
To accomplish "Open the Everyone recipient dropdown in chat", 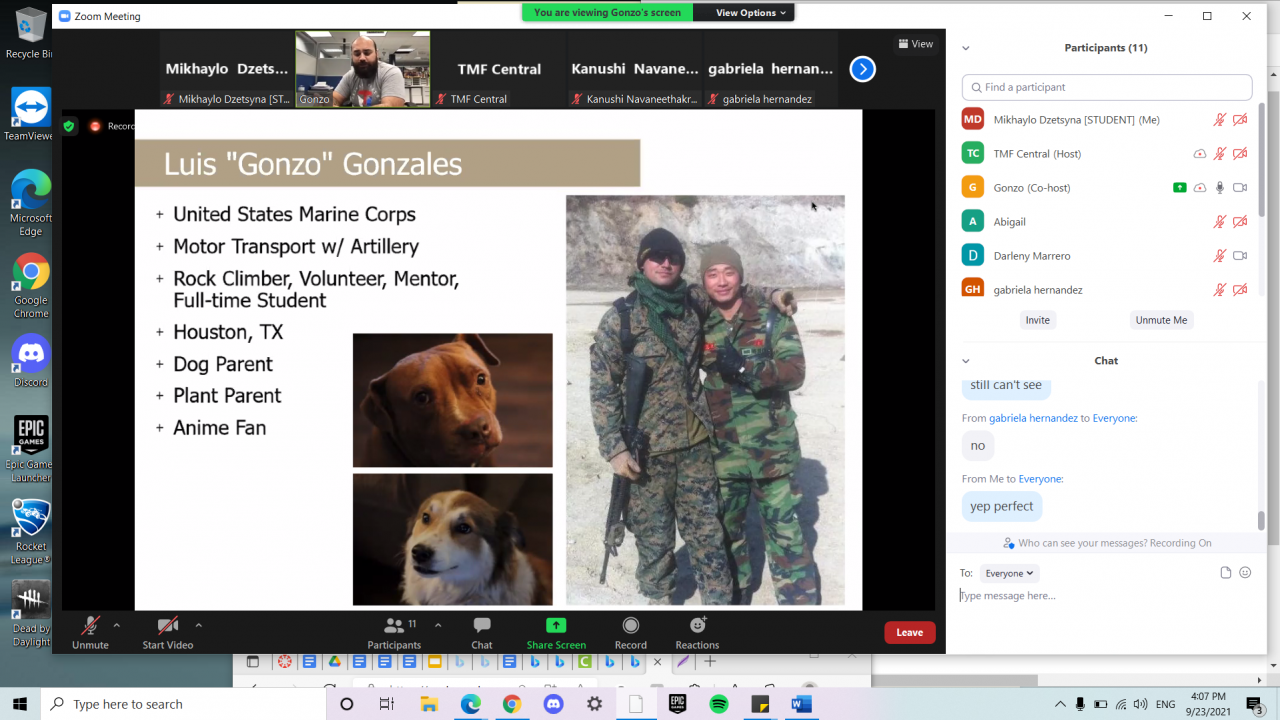I will click(x=1009, y=573).
